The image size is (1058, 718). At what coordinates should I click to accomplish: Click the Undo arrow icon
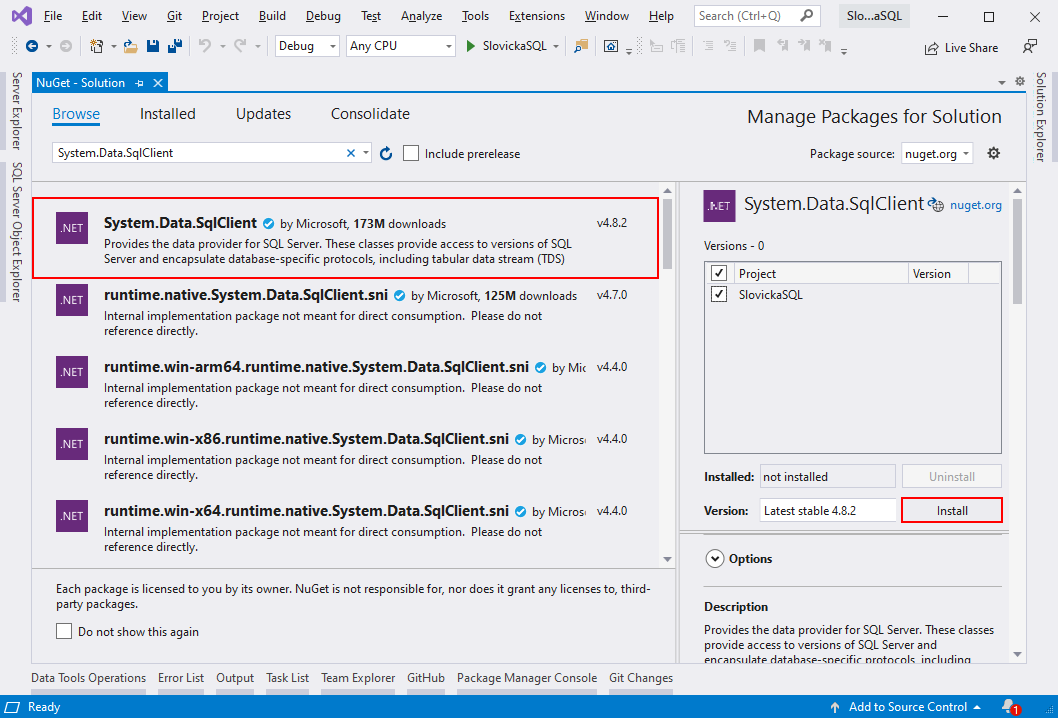tap(204, 46)
